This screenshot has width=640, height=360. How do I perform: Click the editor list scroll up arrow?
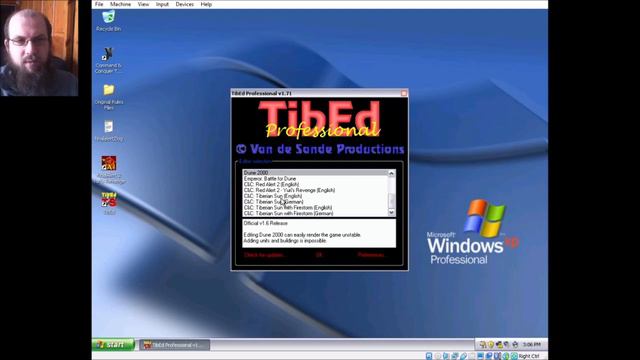(391, 173)
